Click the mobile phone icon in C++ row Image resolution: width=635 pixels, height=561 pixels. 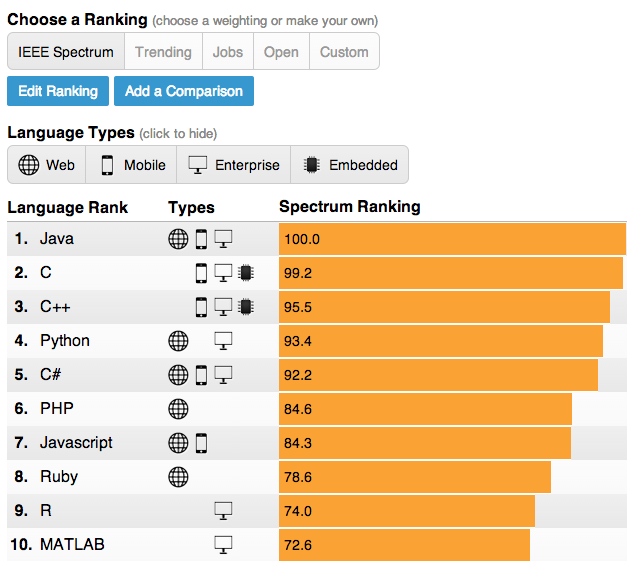pyautogui.click(x=201, y=307)
